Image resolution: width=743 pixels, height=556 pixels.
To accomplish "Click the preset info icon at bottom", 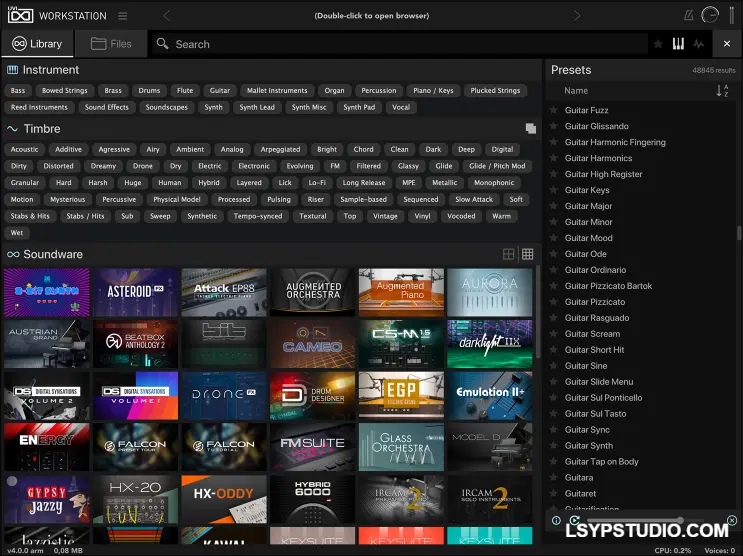I will pyautogui.click(x=557, y=520).
